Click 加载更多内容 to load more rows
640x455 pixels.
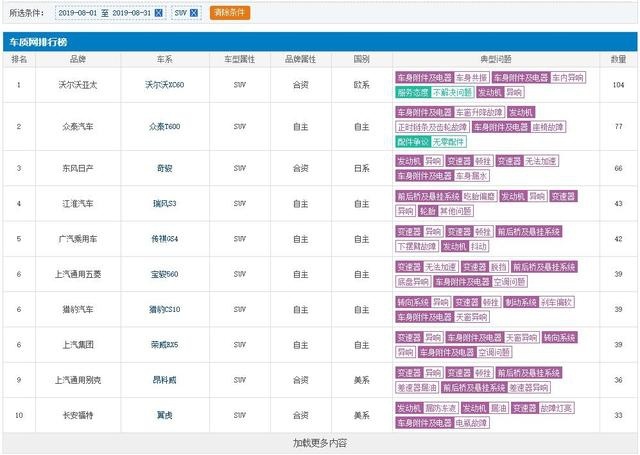pyautogui.click(x=320, y=443)
